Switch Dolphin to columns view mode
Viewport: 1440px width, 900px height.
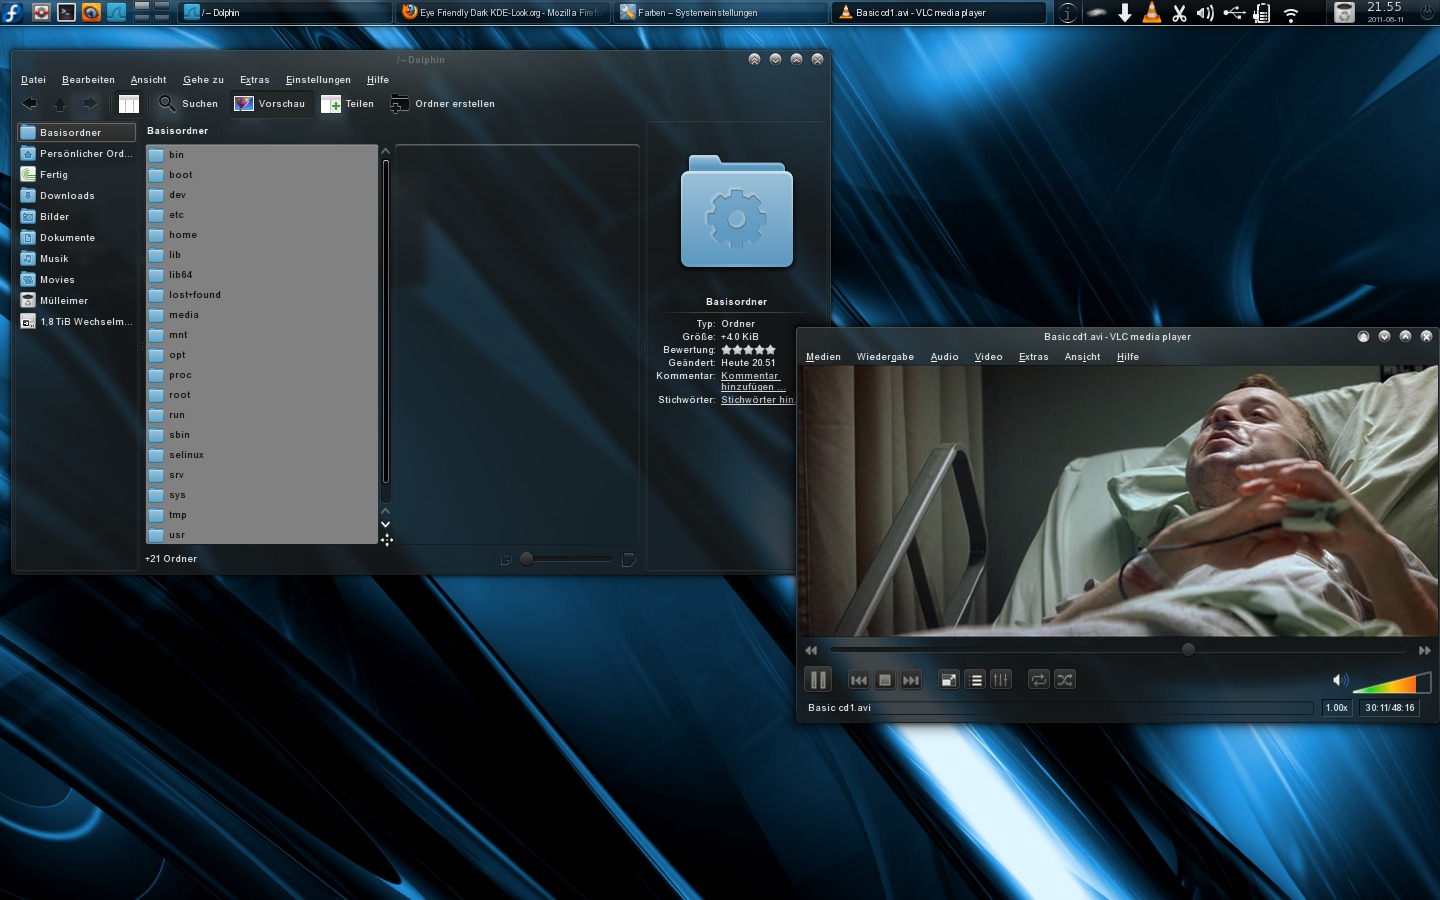pyautogui.click(x=129, y=104)
